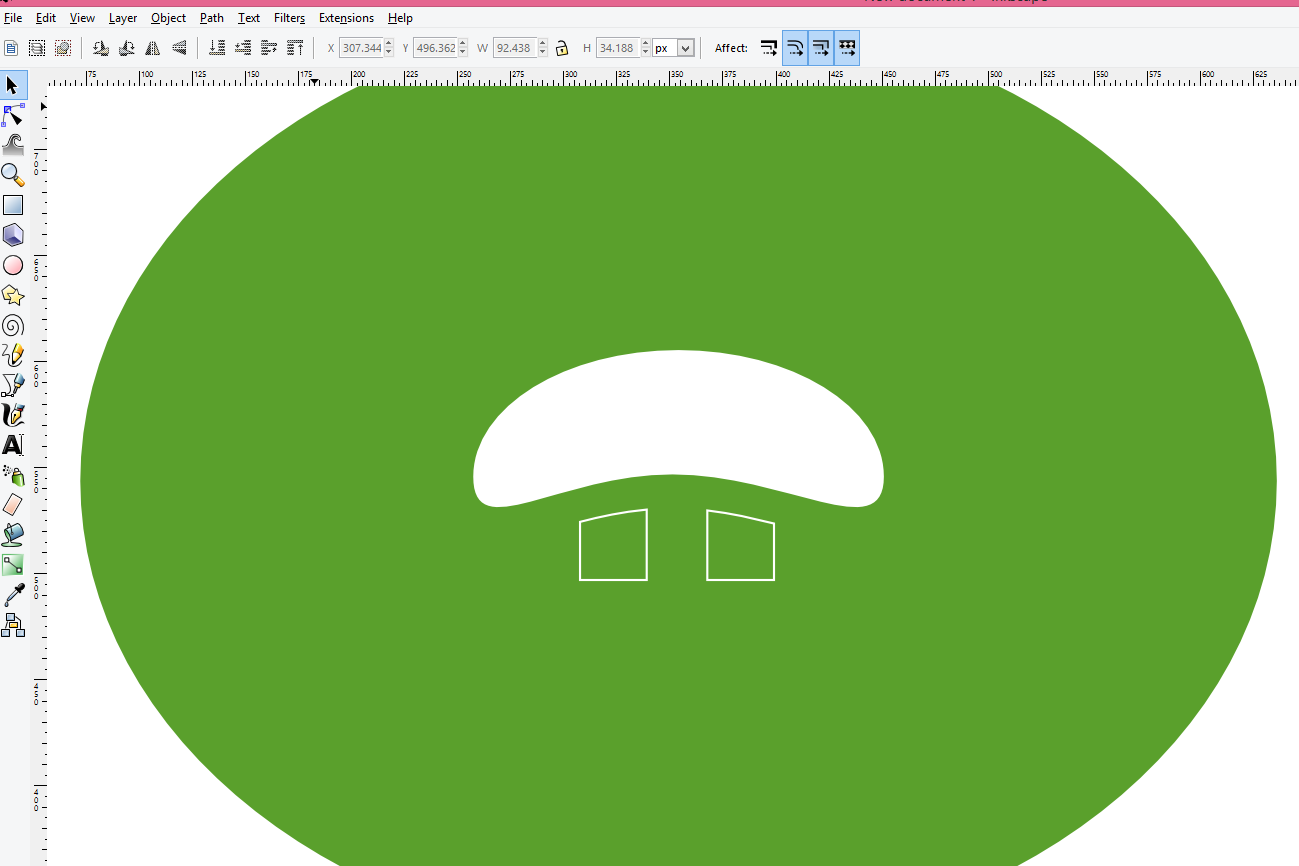The image size is (1299, 866).
Task: Open the View menu
Action: tap(82, 18)
